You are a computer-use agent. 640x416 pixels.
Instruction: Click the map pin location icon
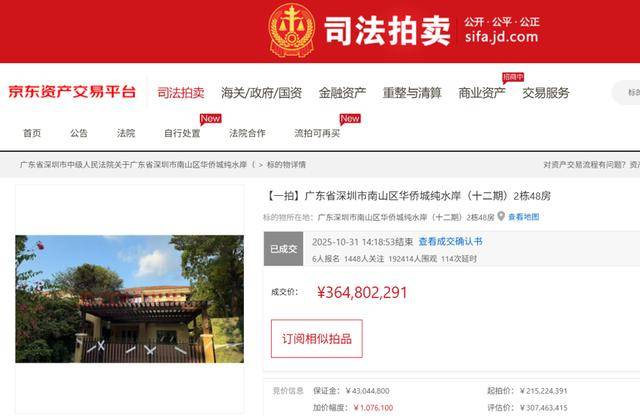point(501,216)
